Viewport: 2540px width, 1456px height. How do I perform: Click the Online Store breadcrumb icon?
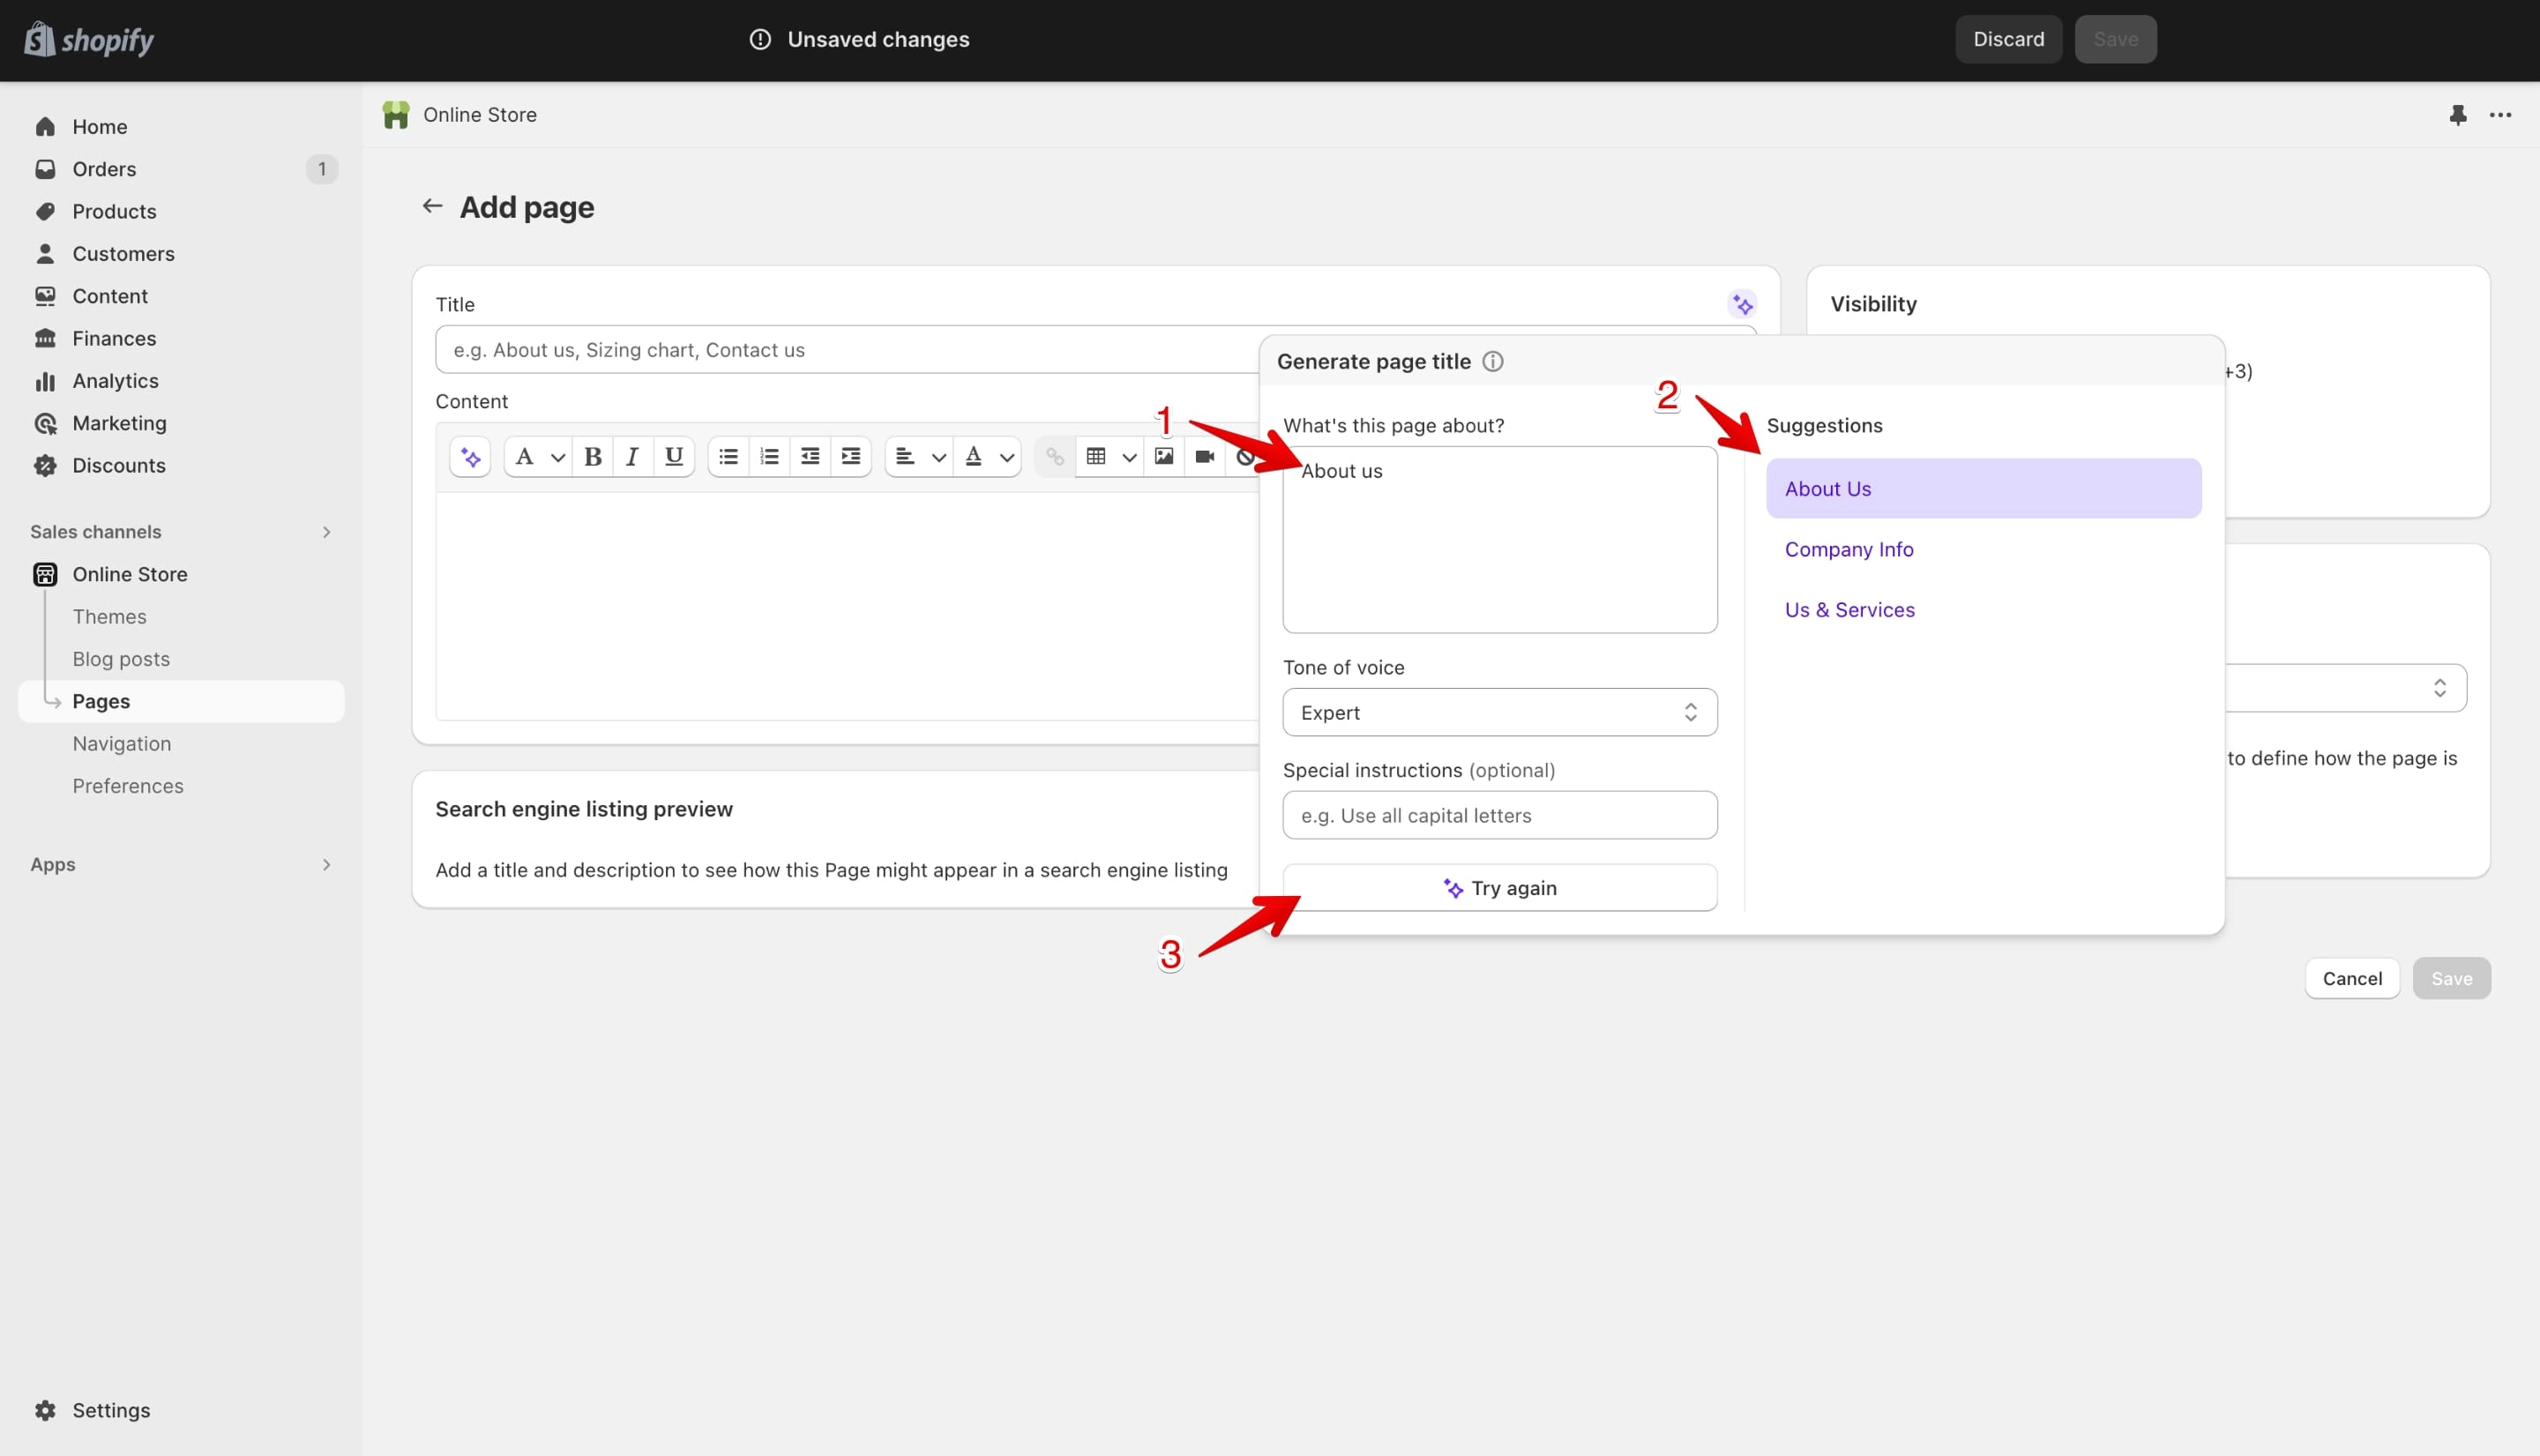[x=396, y=115]
